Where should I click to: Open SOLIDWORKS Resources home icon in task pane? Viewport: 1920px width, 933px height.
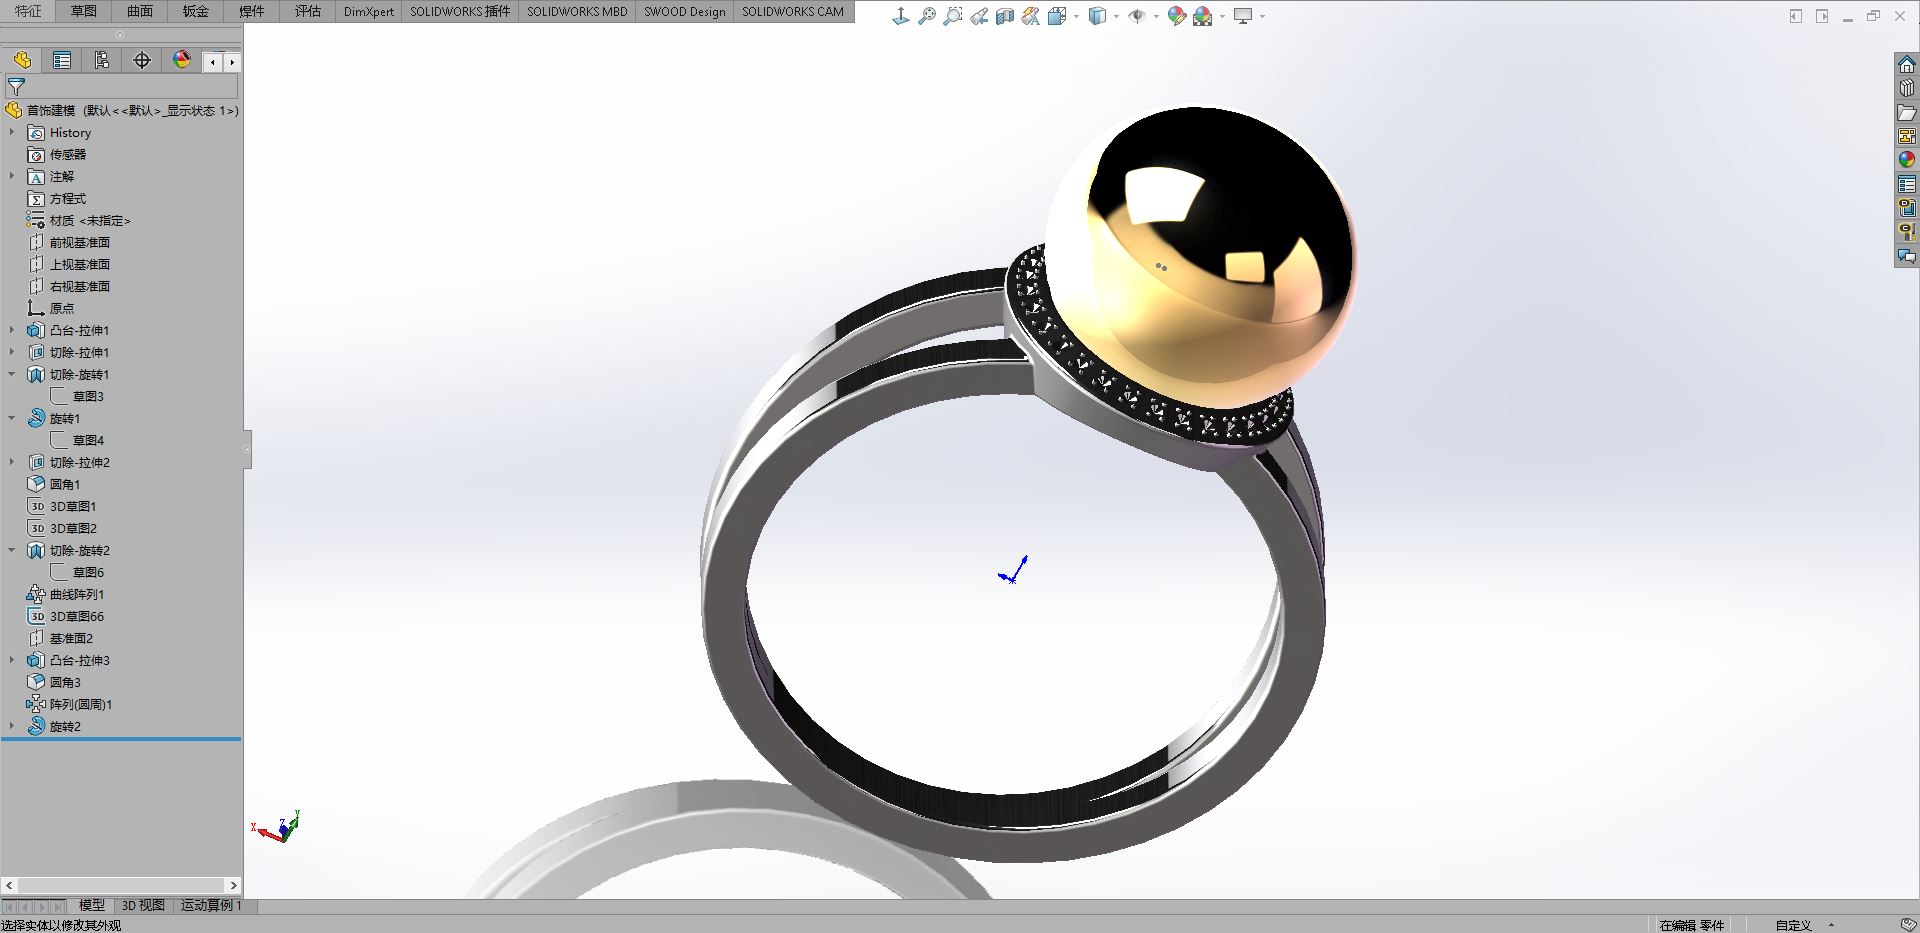click(x=1907, y=64)
